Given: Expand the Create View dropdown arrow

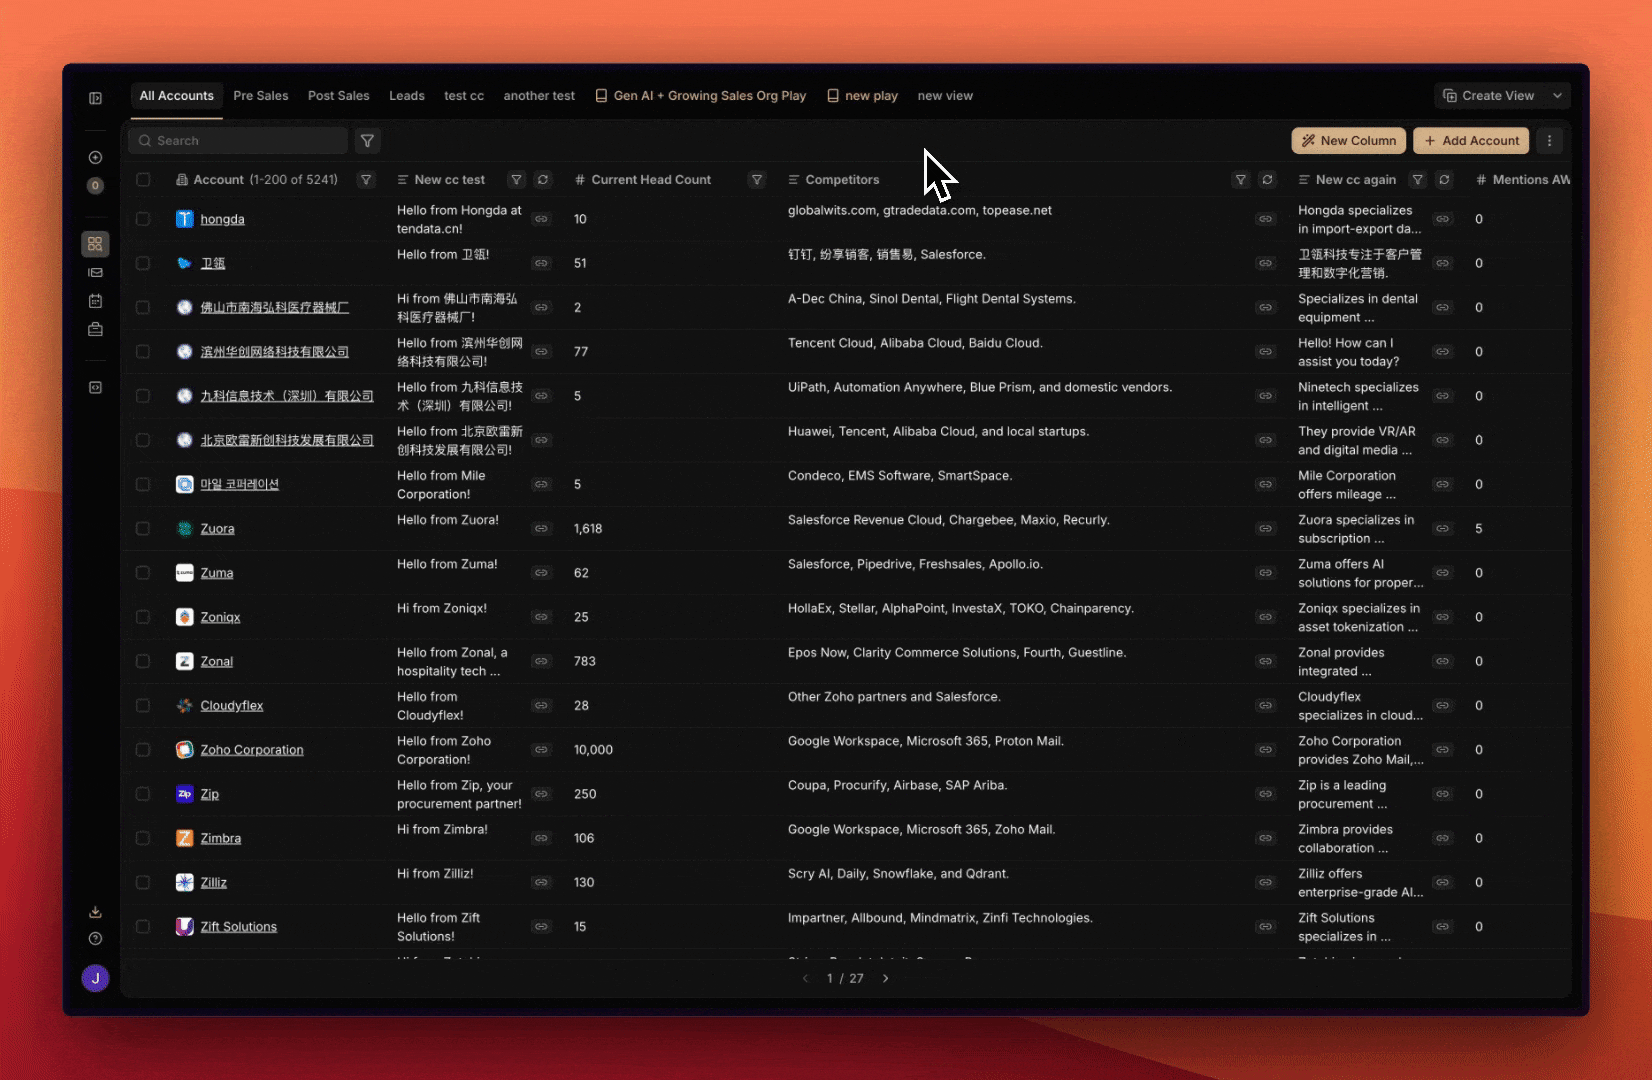Looking at the screenshot, I should coord(1557,96).
